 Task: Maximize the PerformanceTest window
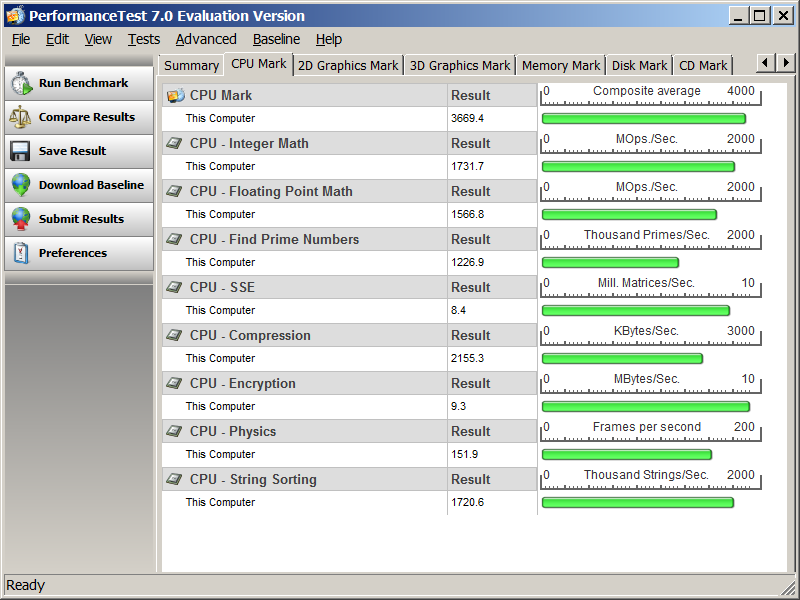[759, 16]
